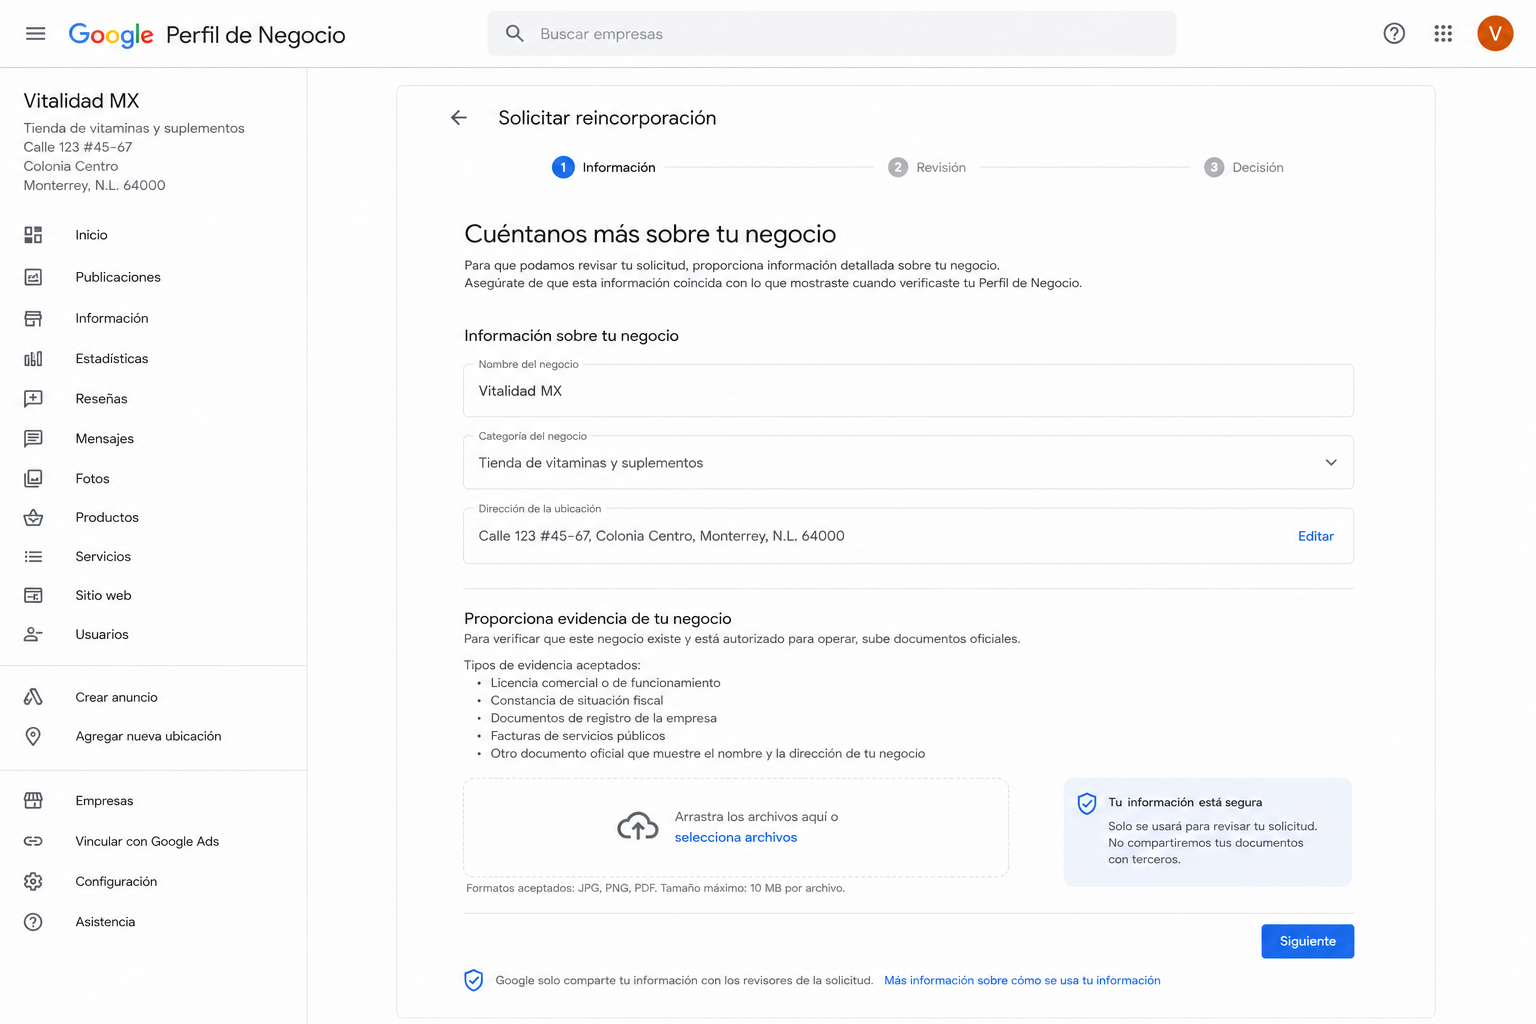The width and height of the screenshot is (1536, 1024).
Task: Open Publicaciones in the sidebar
Action: tap(118, 277)
